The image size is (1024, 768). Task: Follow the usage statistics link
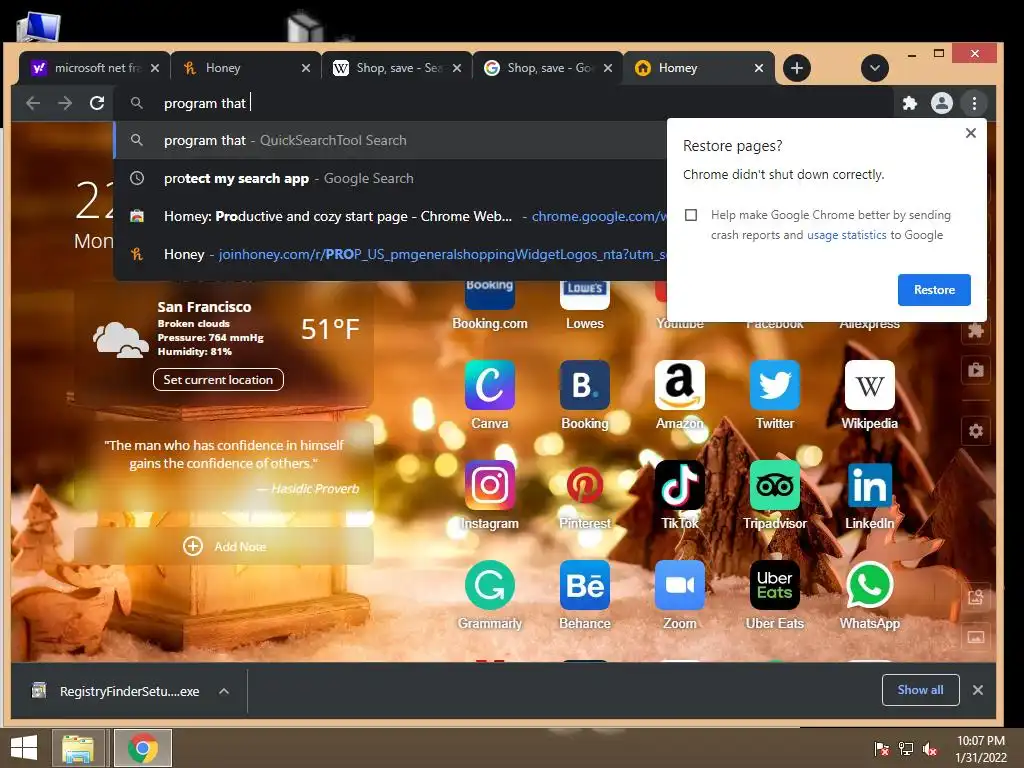tap(846, 235)
